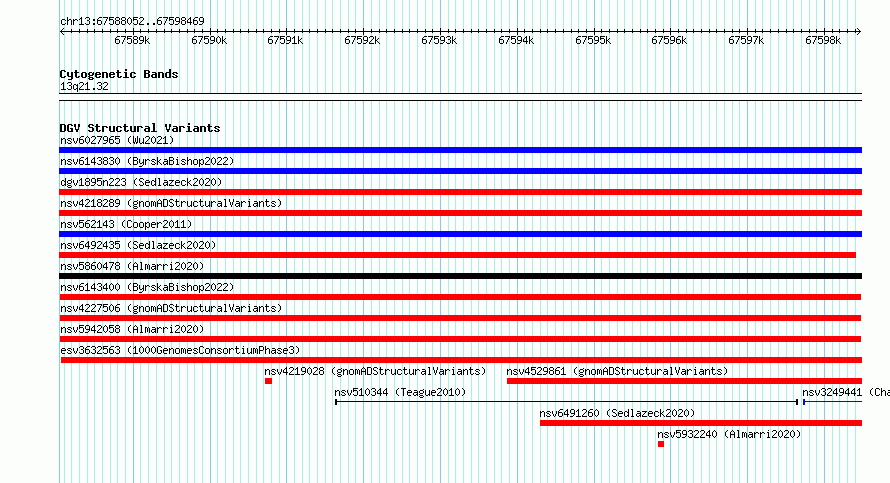Viewport: 890px width, 483px height.
Task: Click the small red square for nsv4219028
Action: pyautogui.click(x=268, y=381)
